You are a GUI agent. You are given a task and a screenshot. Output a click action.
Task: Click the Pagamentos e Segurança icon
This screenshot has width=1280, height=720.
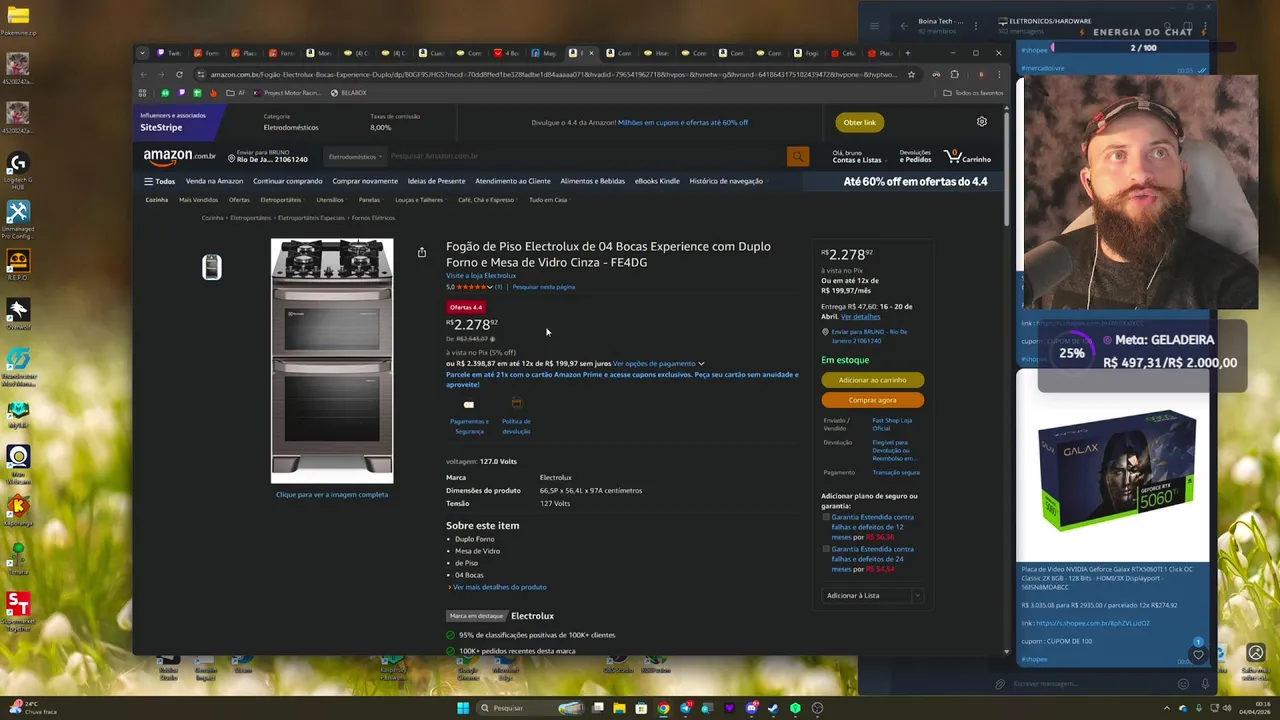(x=469, y=404)
